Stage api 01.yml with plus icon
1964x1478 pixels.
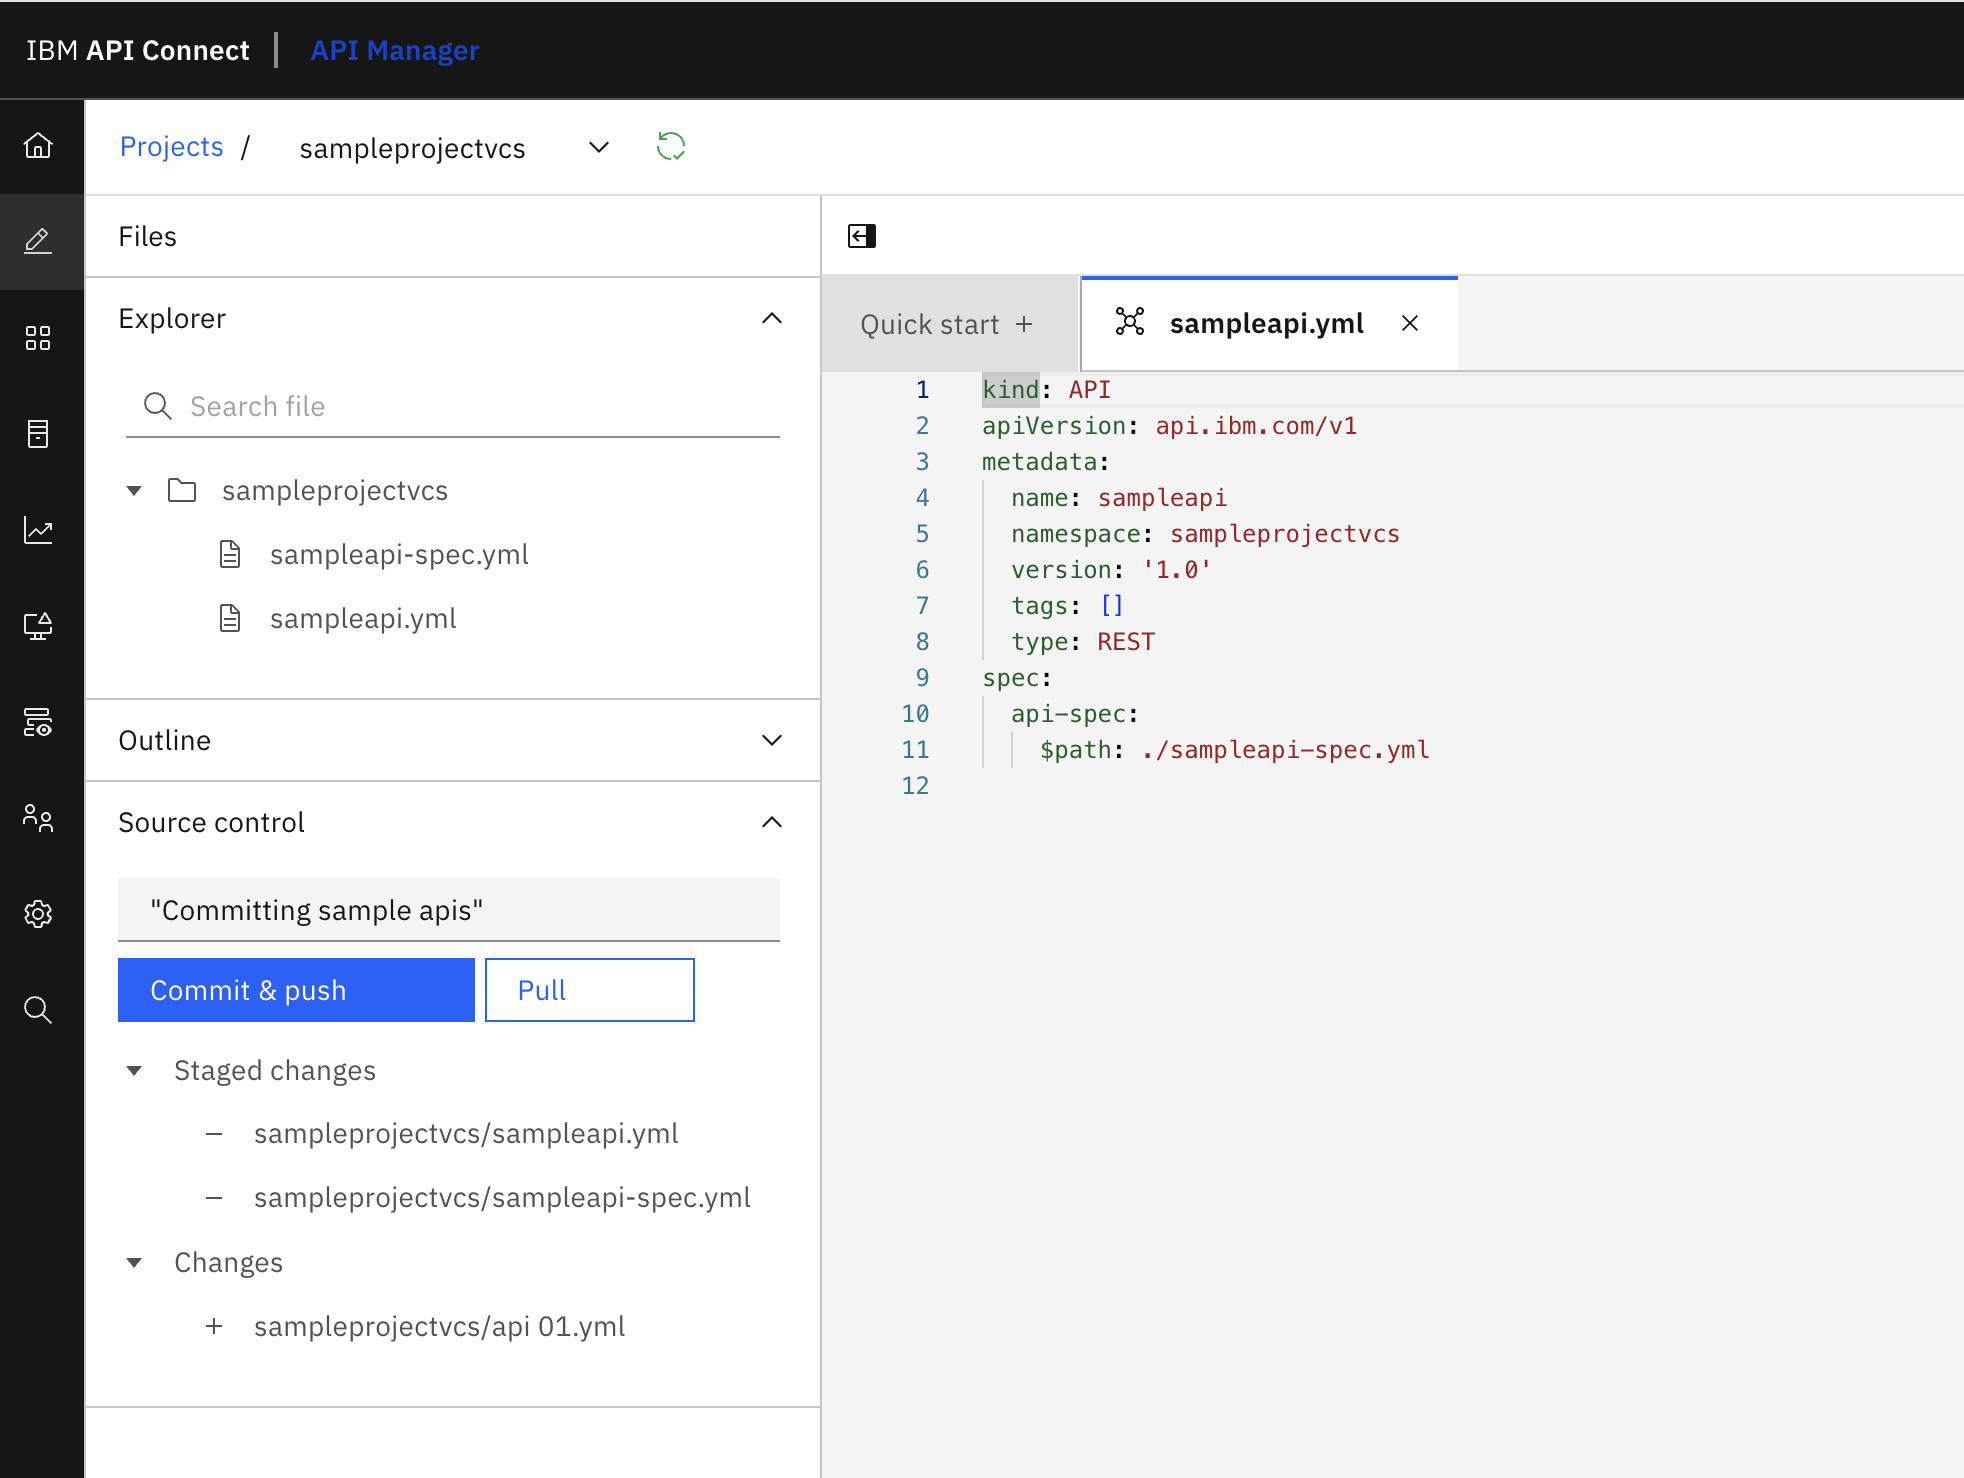pos(214,1326)
